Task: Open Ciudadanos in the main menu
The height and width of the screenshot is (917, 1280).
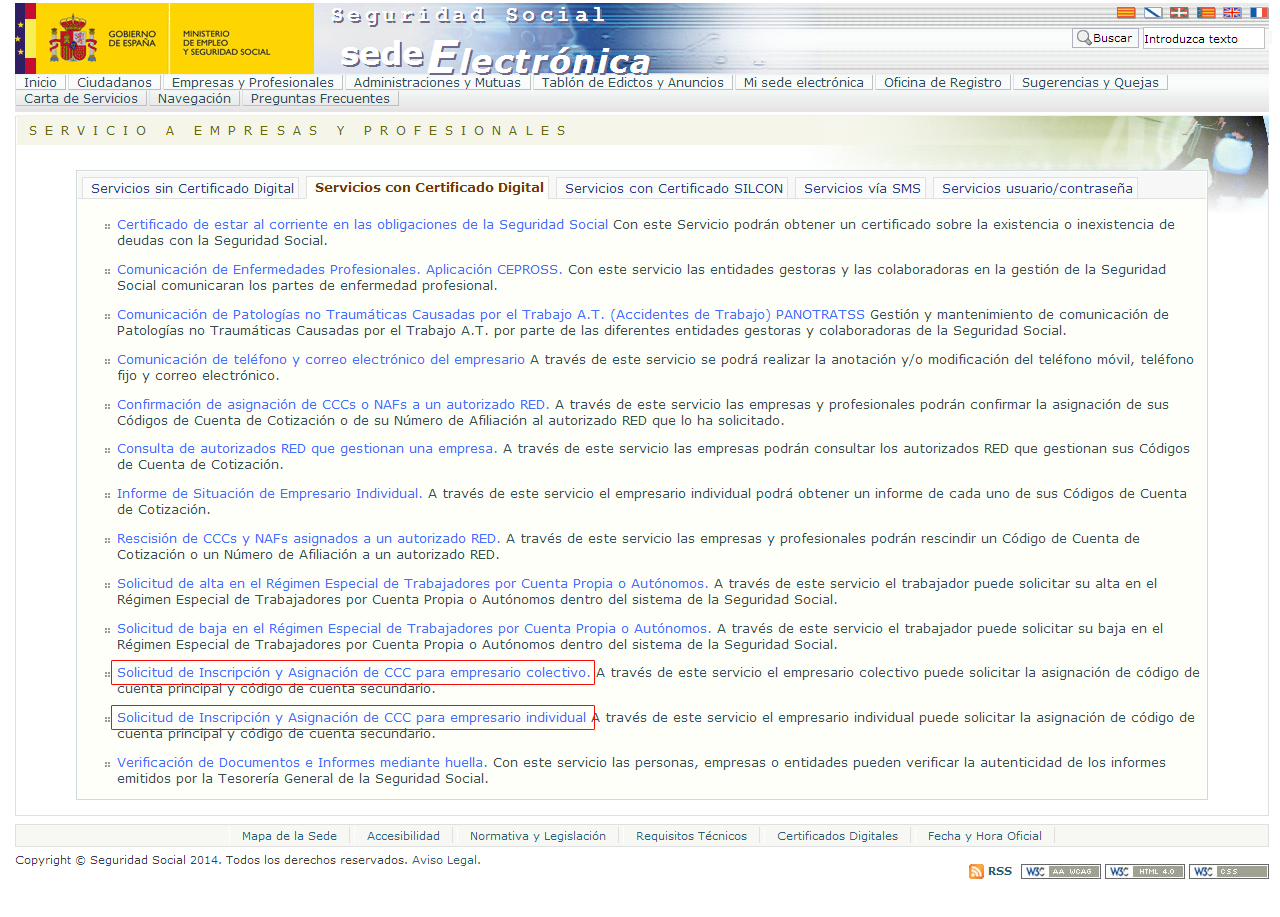Action: (x=114, y=83)
